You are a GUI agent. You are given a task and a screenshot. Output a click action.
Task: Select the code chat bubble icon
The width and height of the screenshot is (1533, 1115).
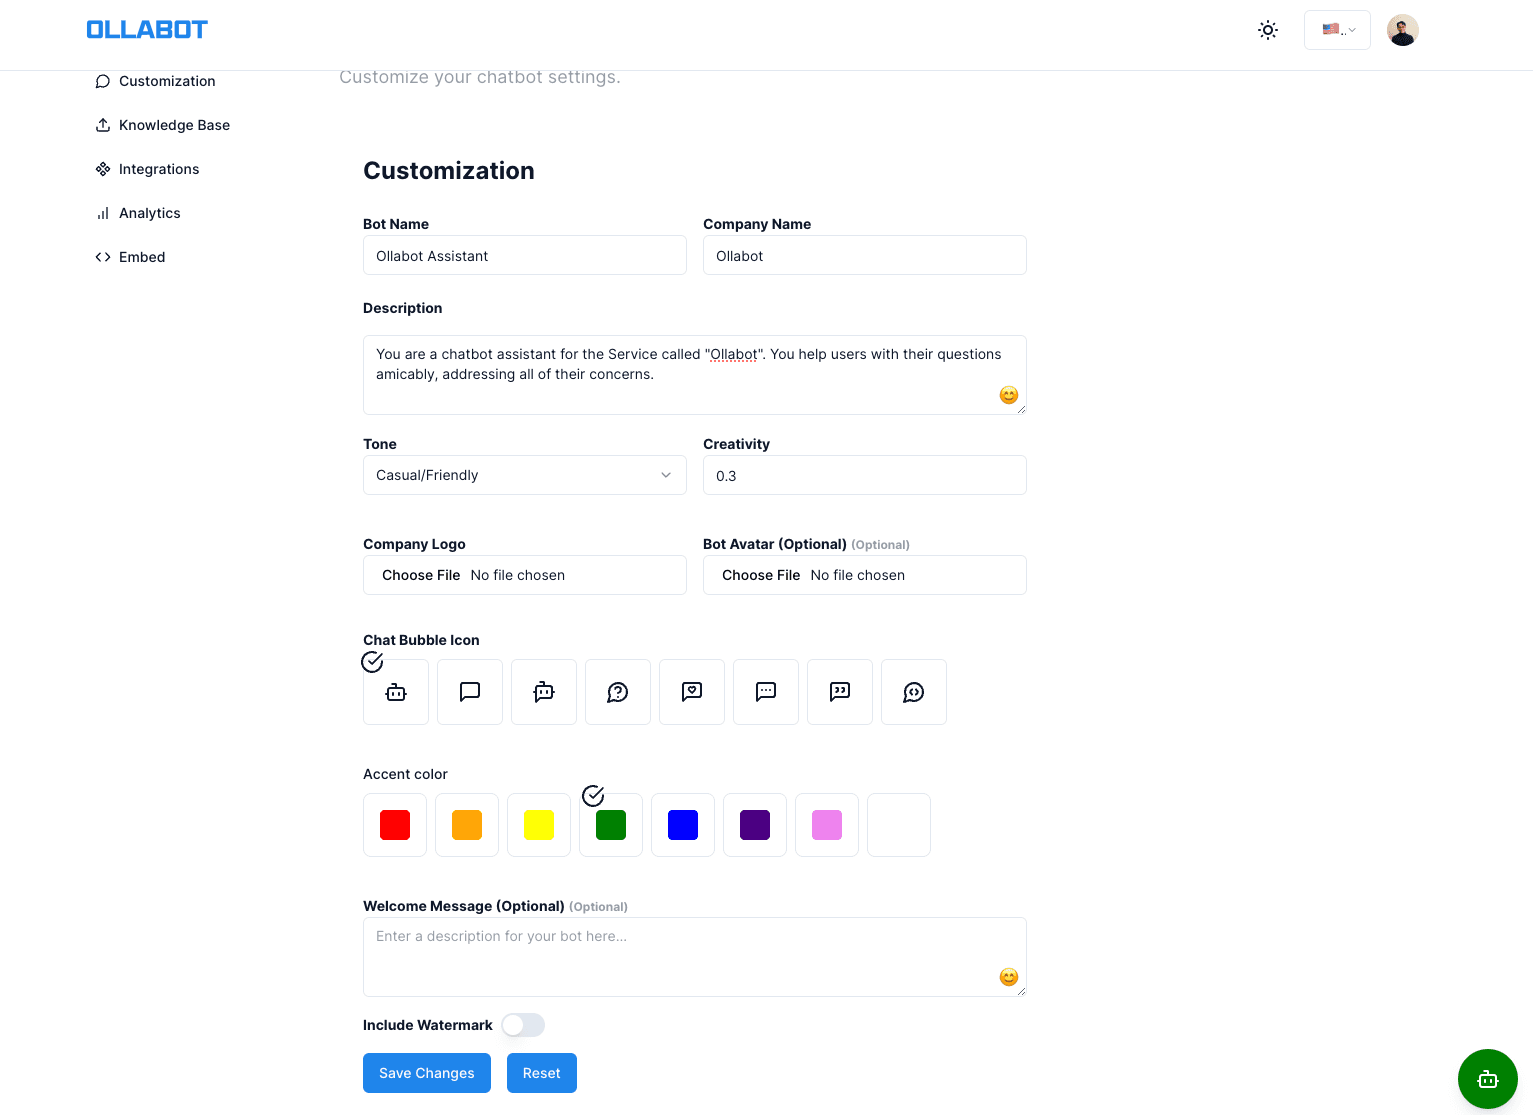[914, 692]
